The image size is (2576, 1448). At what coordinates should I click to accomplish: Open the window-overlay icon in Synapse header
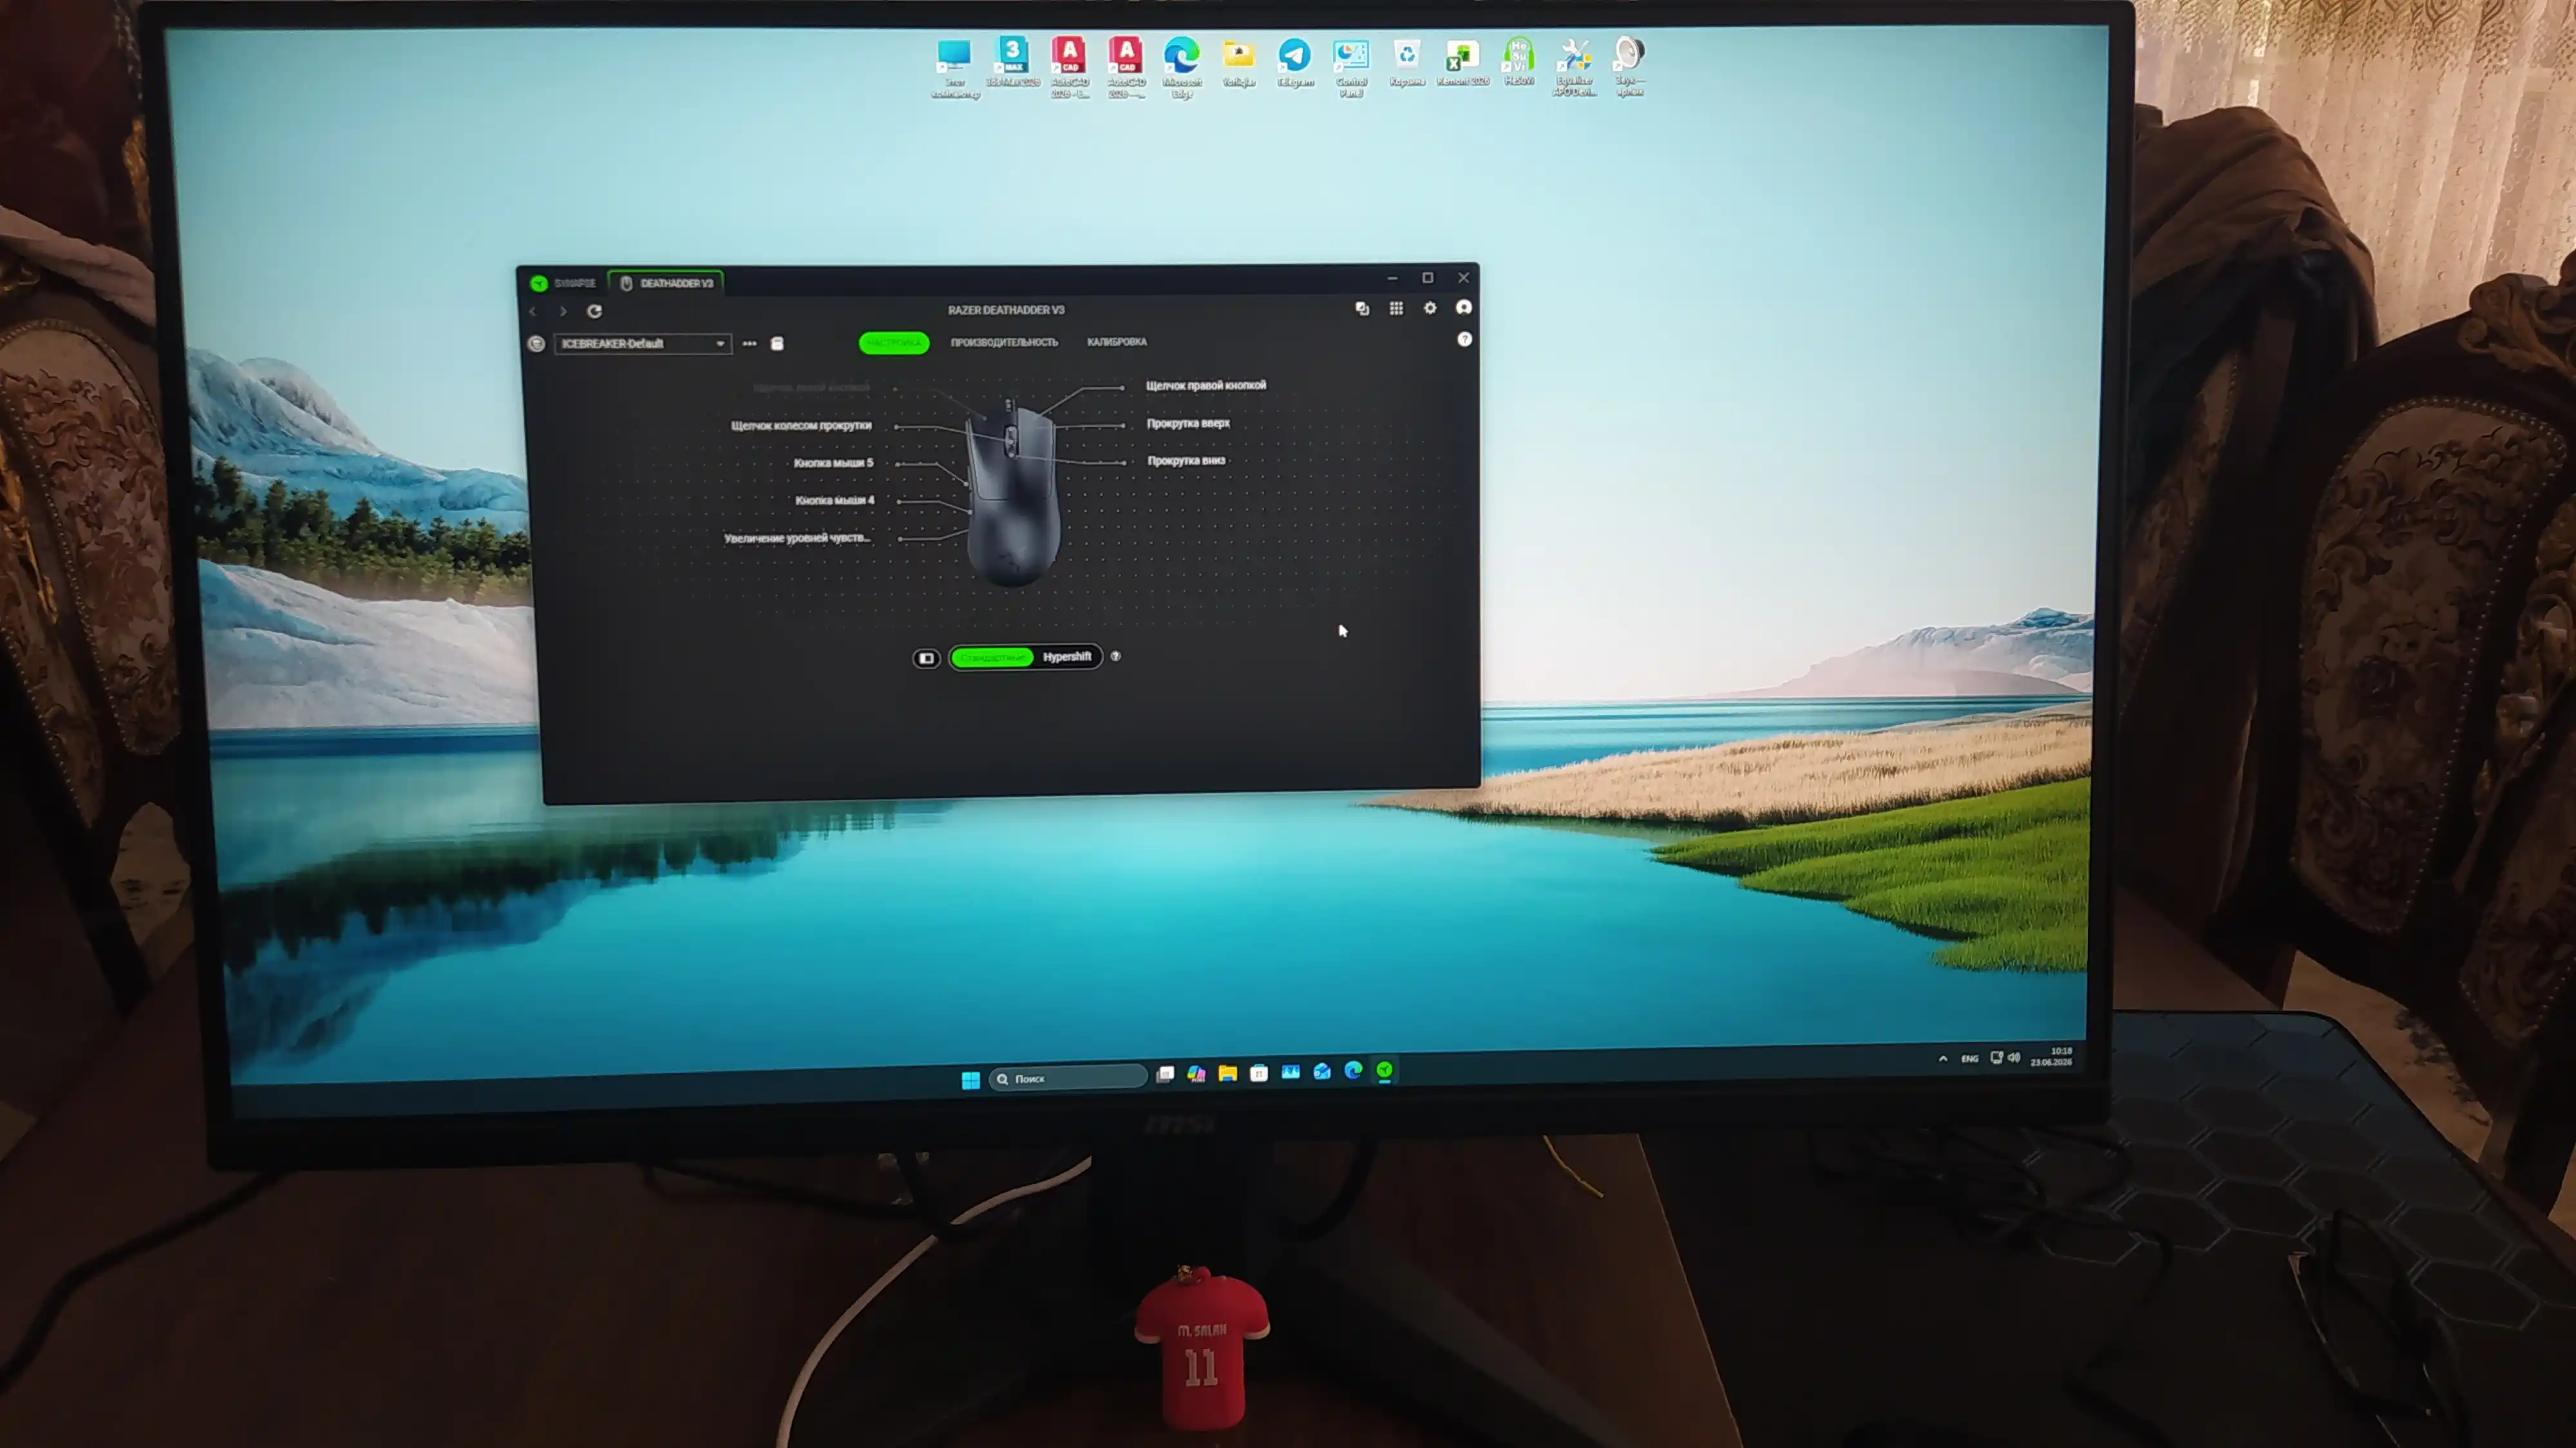tap(1362, 309)
